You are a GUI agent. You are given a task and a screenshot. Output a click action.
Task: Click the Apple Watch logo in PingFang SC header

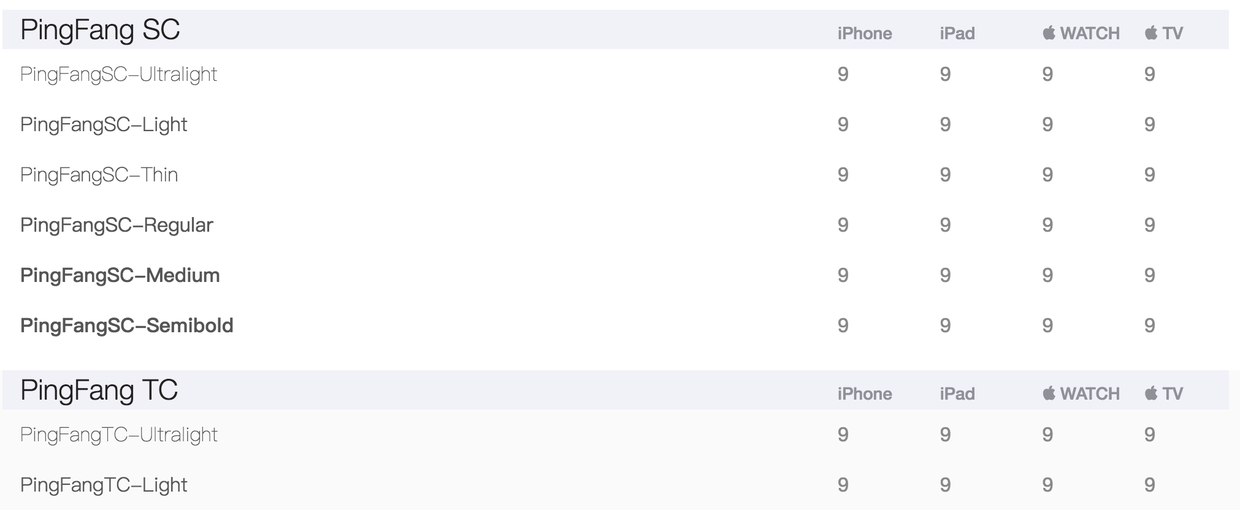tap(1049, 33)
